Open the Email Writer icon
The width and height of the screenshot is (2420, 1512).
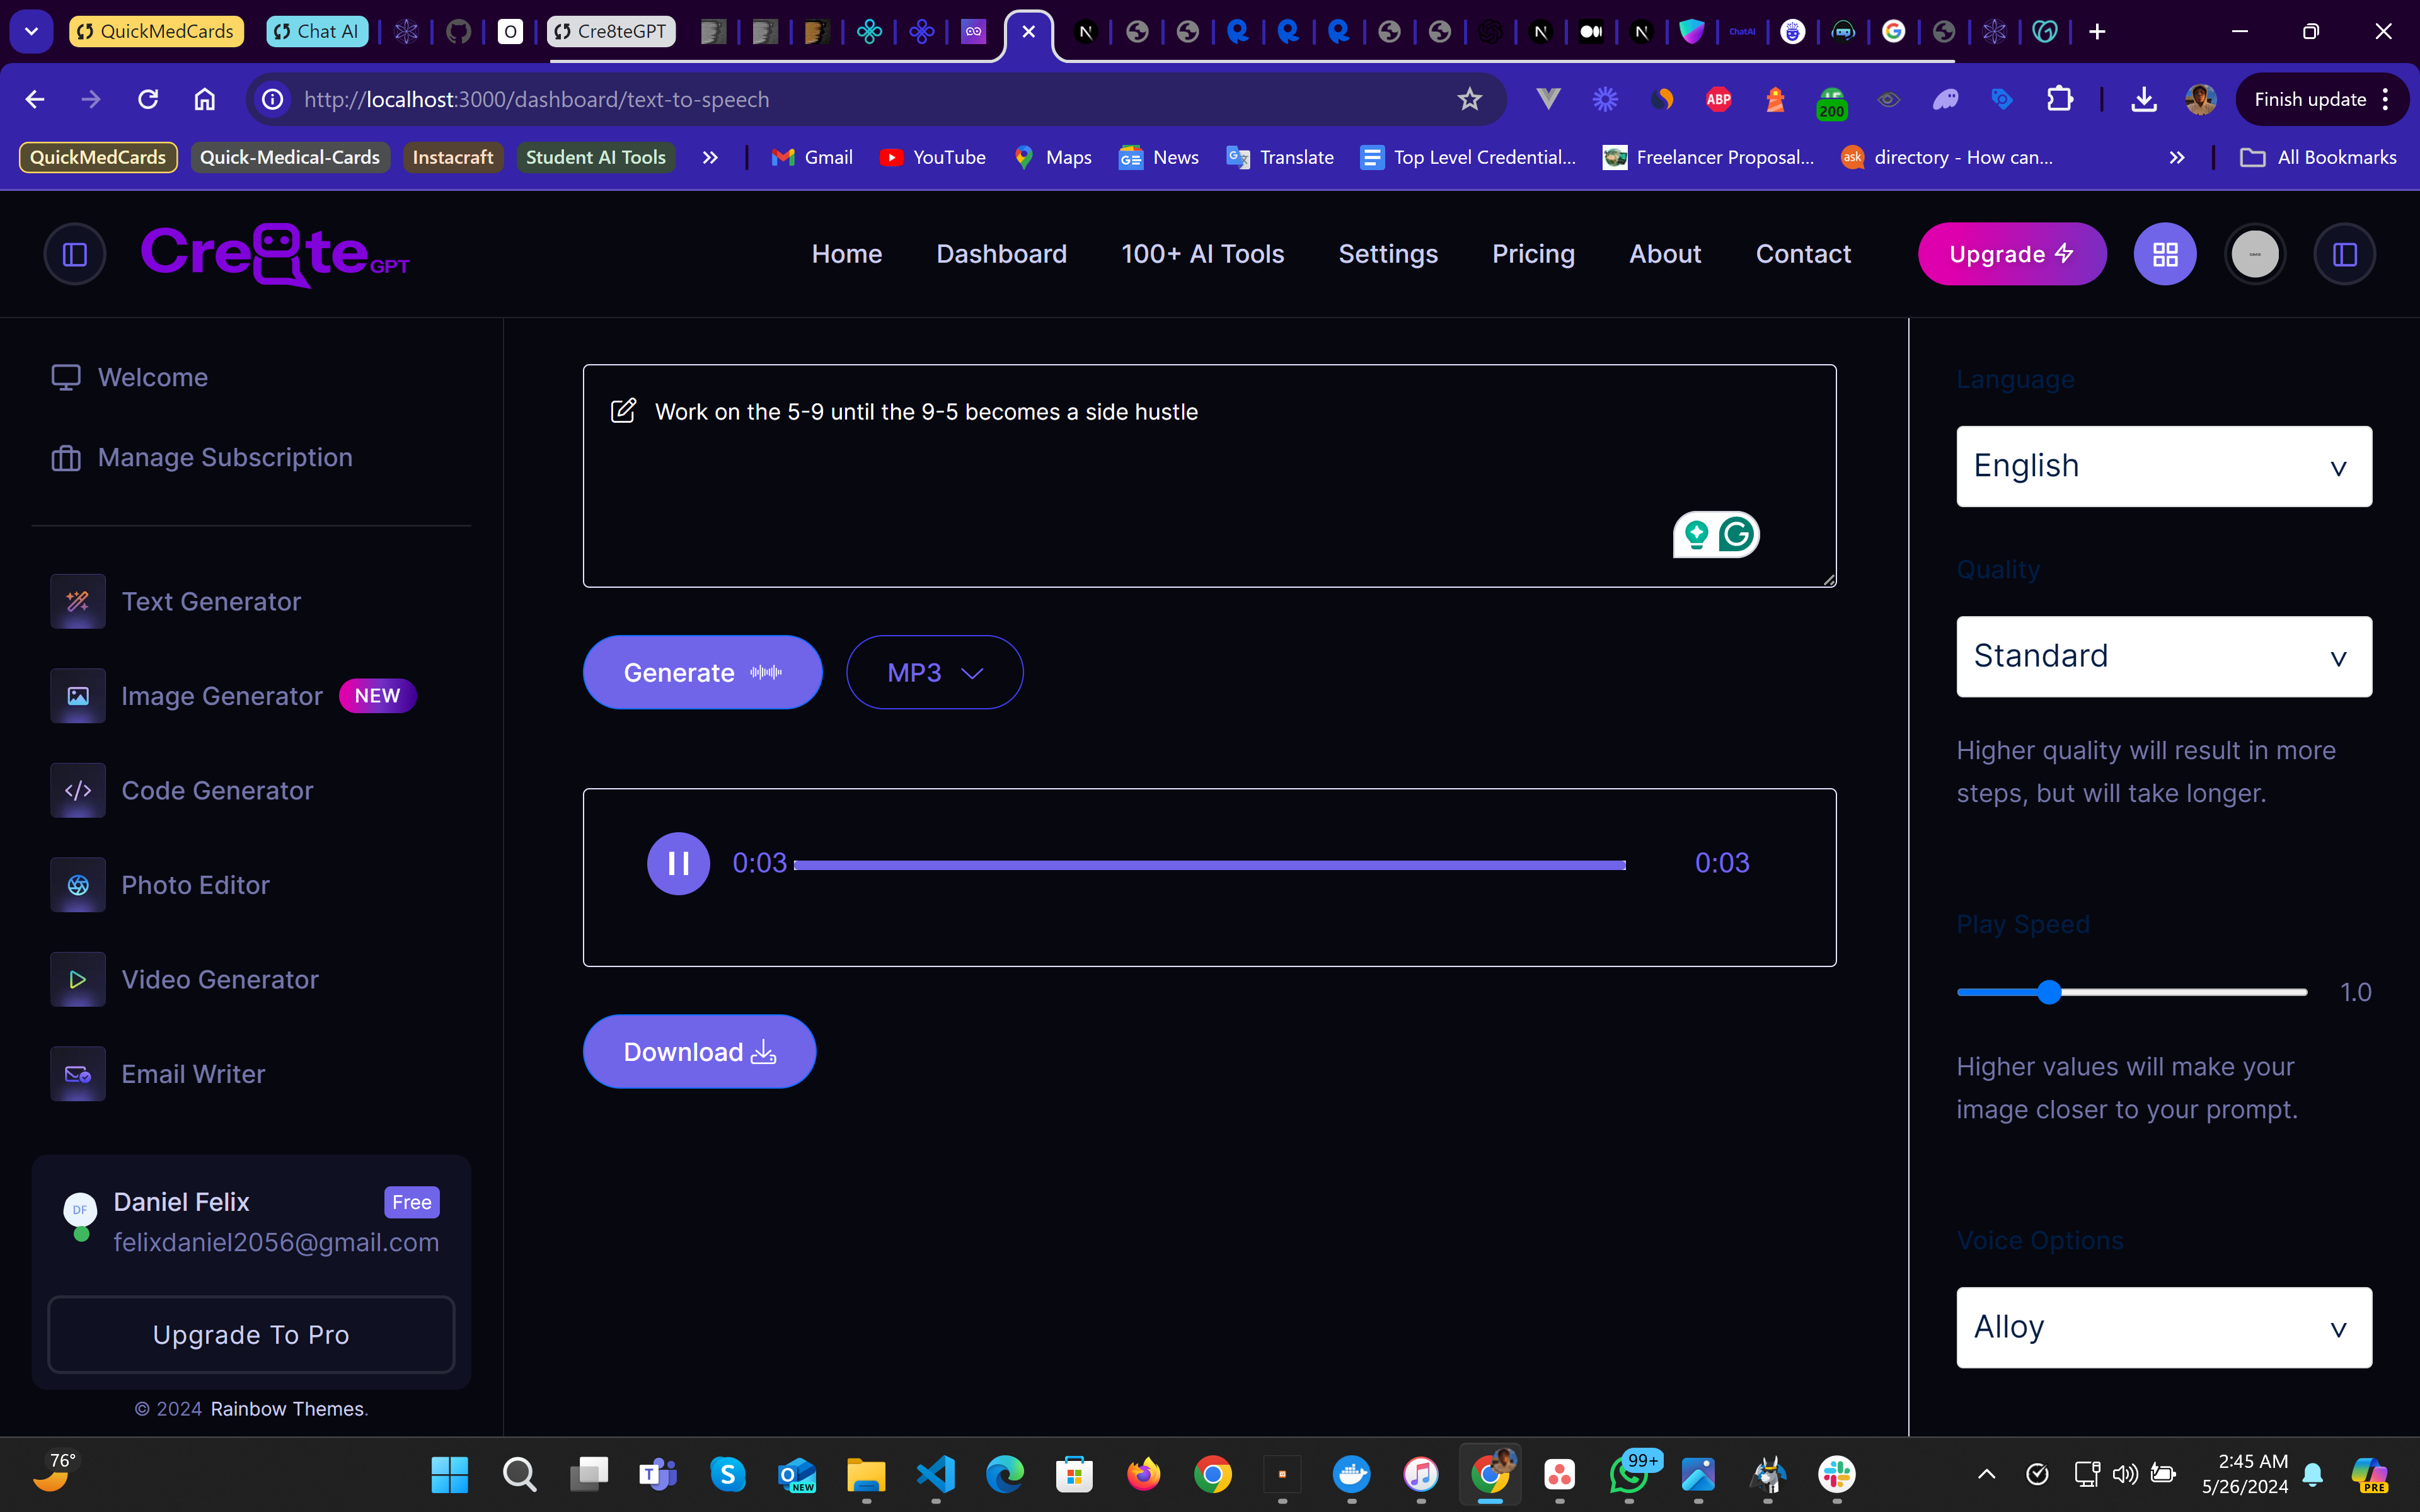[78, 1074]
